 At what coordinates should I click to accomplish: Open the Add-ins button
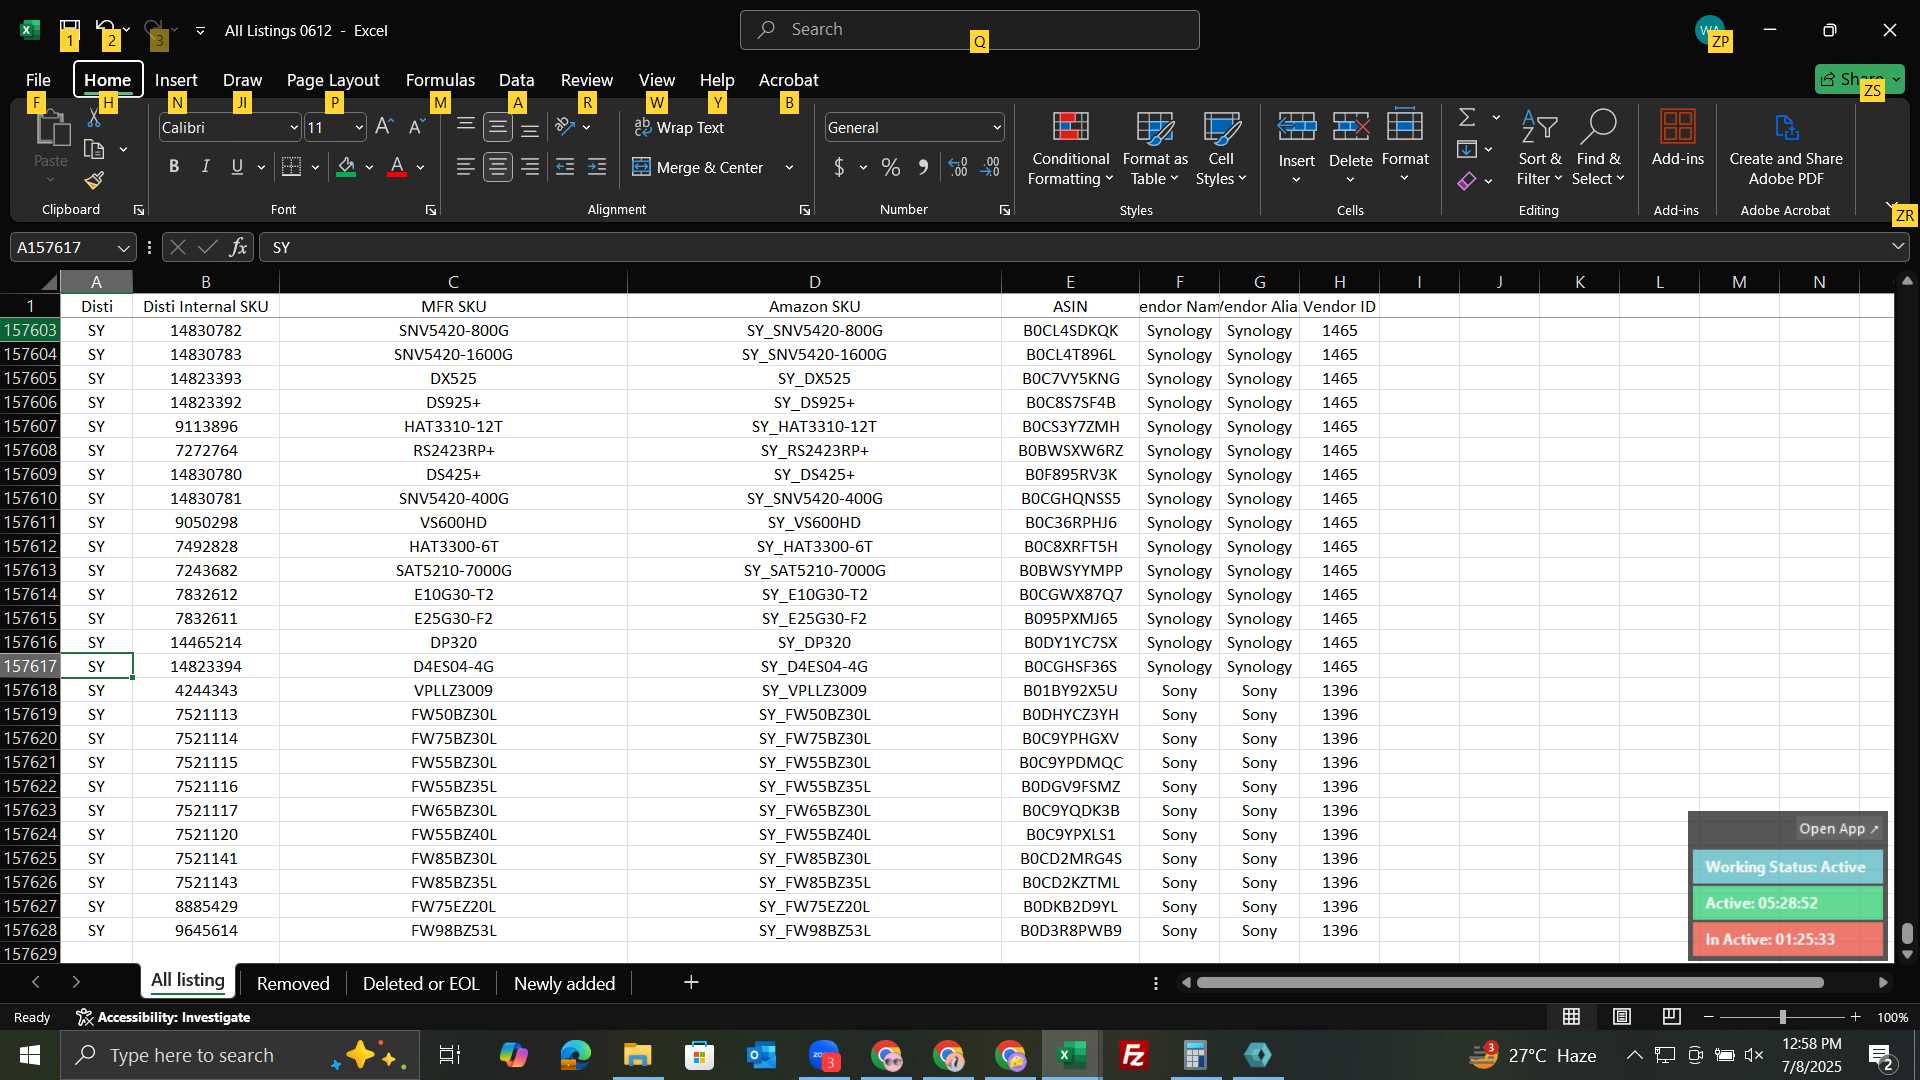coord(1677,138)
